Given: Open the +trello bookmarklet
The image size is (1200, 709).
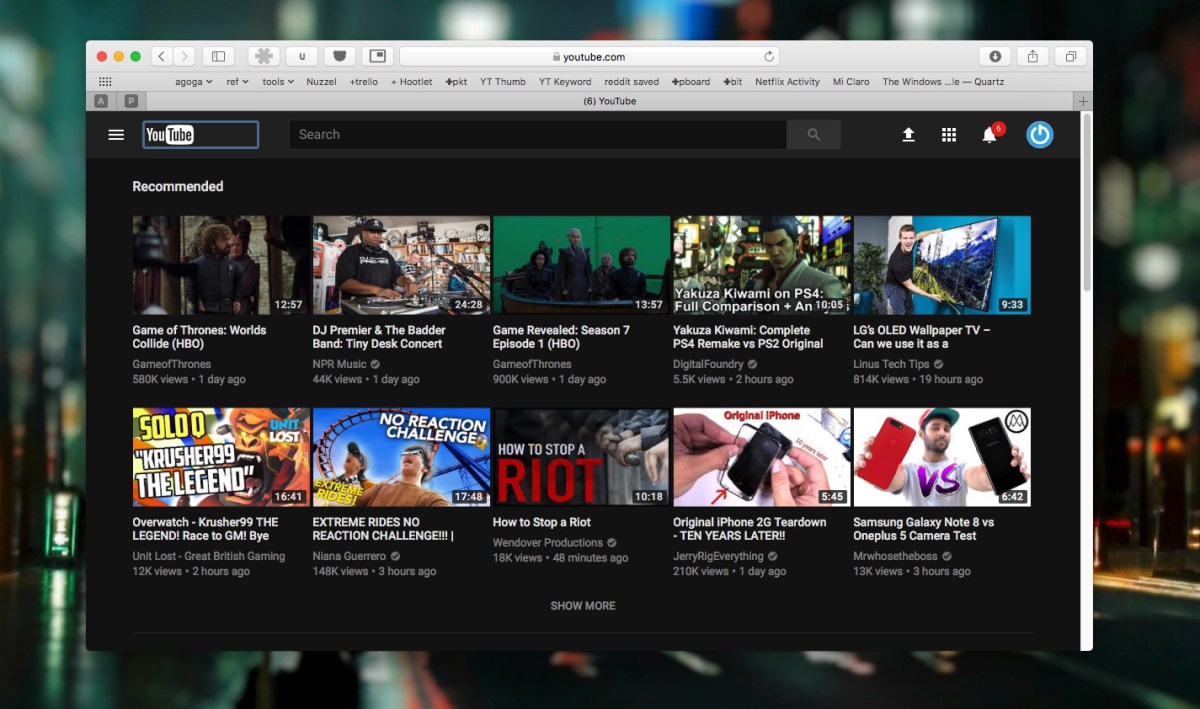Looking at the screenshot, I should click(365, 82).
